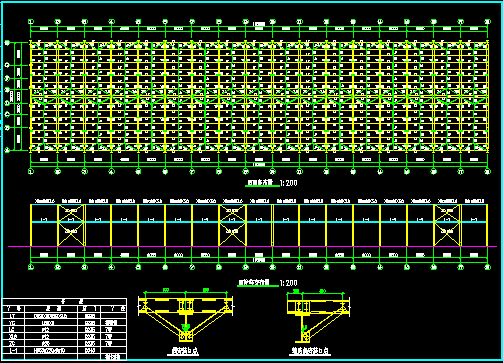Screen dimensions: 503x363
Task: Select the rightmost cross-braced bay in the elevation
Action: [447, 225]
